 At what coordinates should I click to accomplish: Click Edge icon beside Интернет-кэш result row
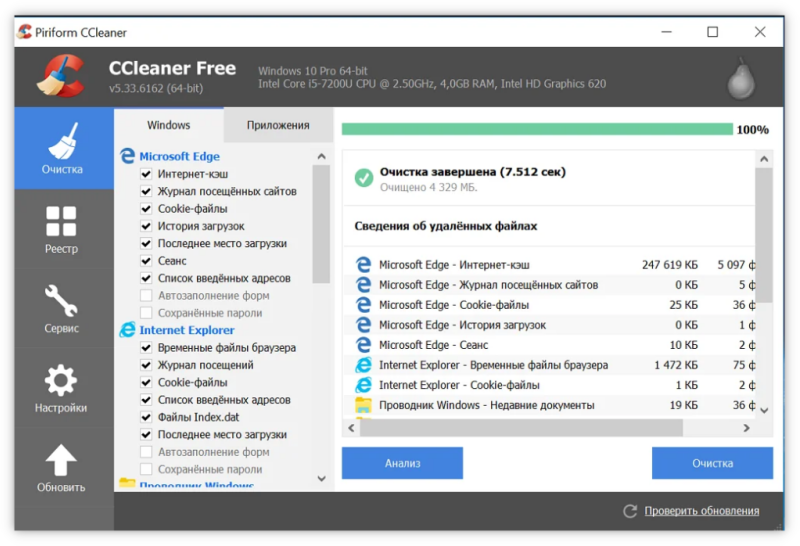(363, 264)
